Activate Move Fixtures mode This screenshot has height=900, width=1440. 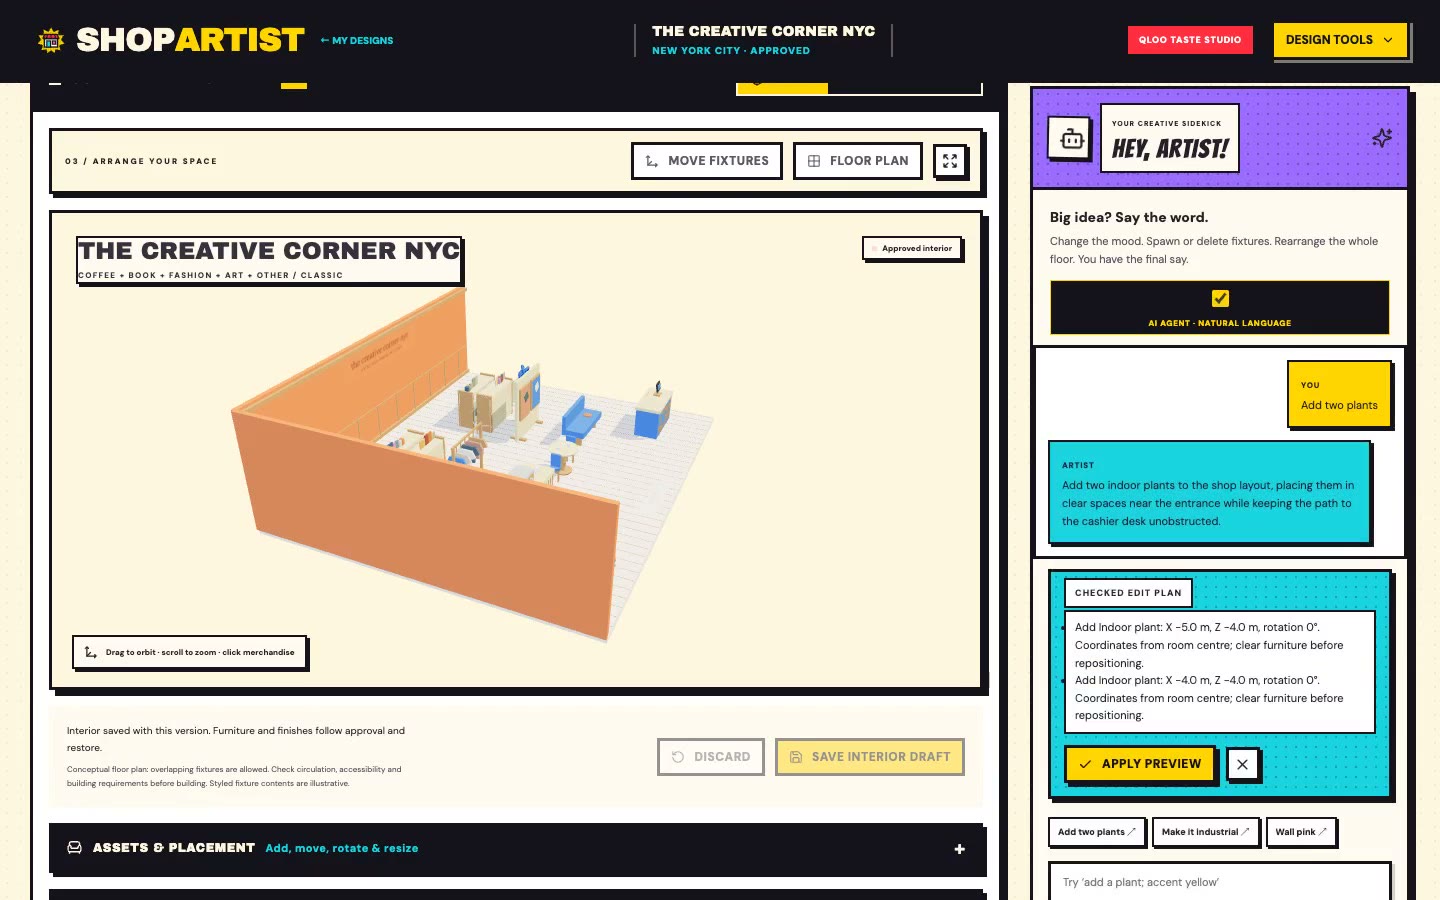click(x=707, y=161)
